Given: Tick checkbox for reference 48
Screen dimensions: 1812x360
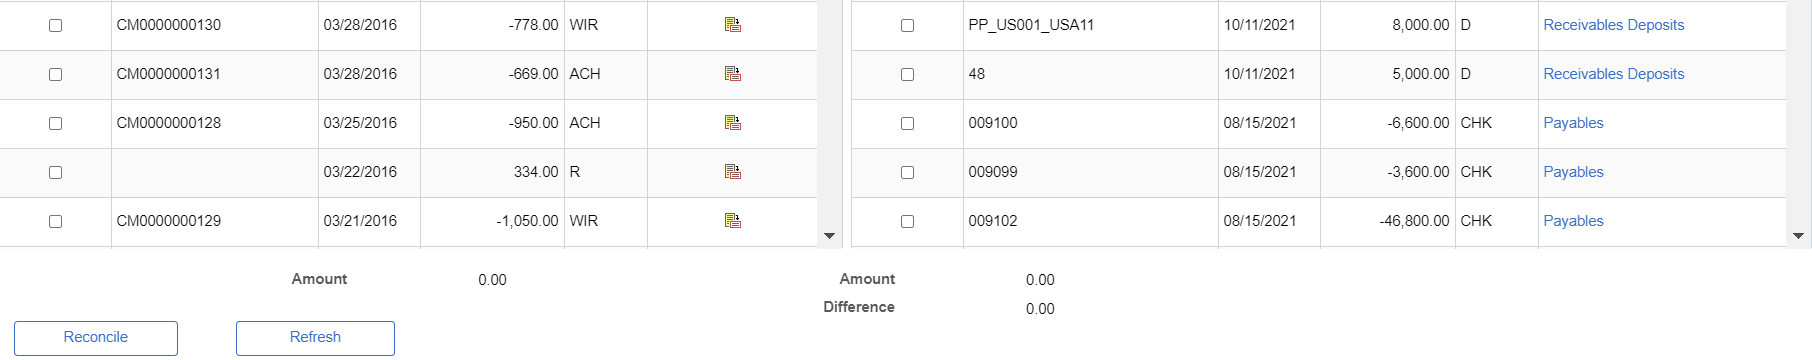Looking at the screenshot, I should [x=907, y=74].
